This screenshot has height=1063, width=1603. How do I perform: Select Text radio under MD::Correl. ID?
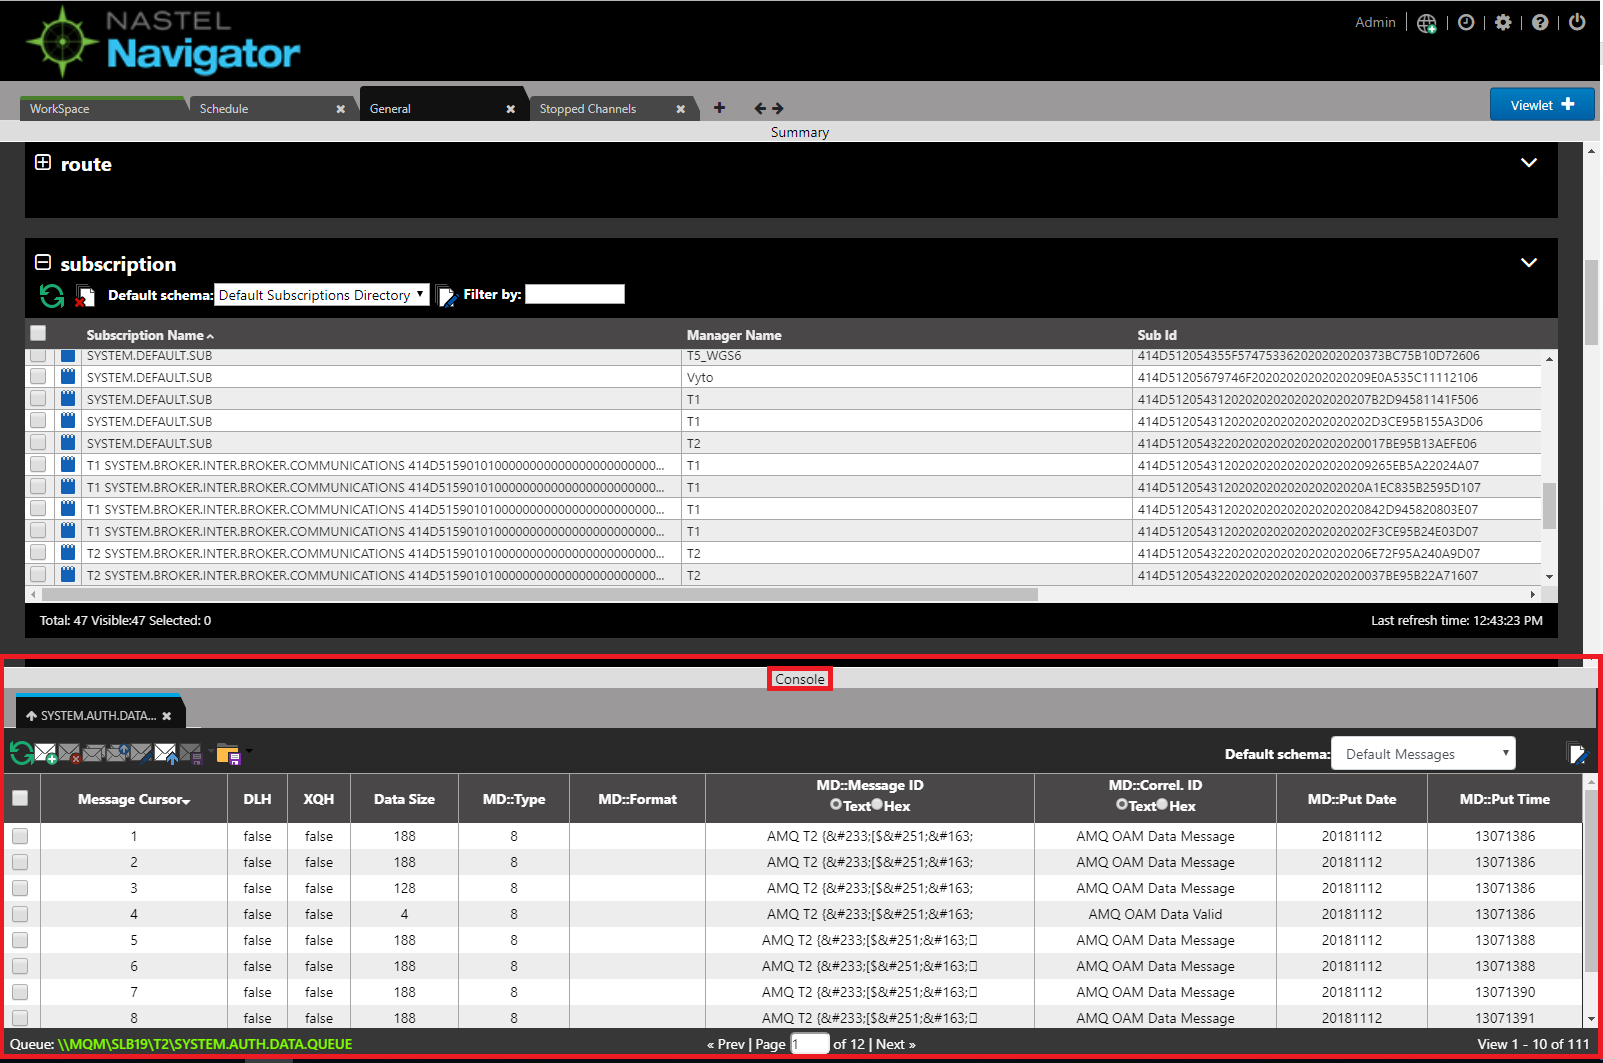[1122, 804]
